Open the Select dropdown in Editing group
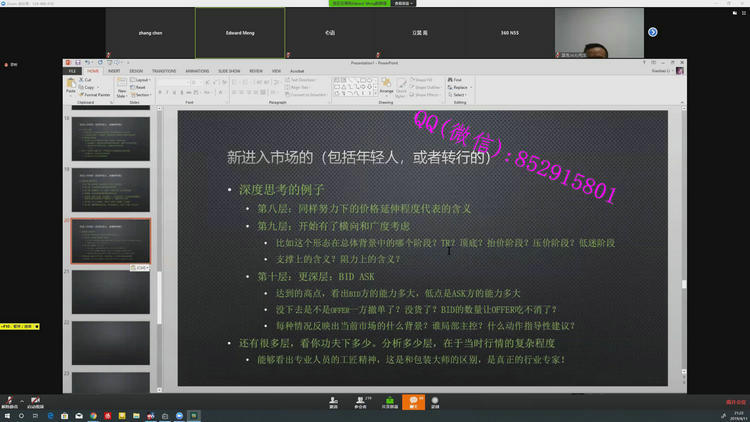750x422 pixels. (459, 95)
